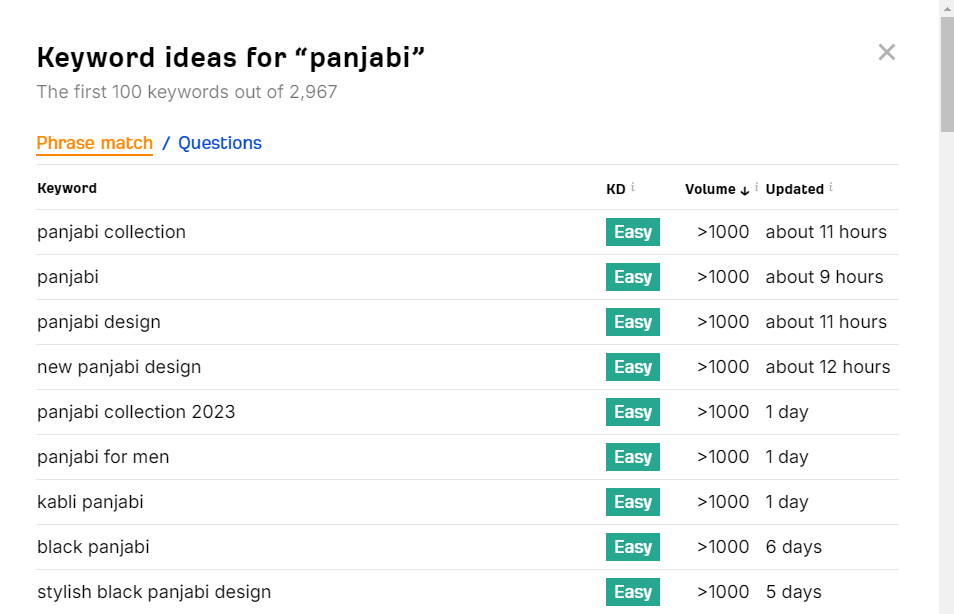Click the KD info icon
The image size is (954, 614).
(x=633, y=187)
